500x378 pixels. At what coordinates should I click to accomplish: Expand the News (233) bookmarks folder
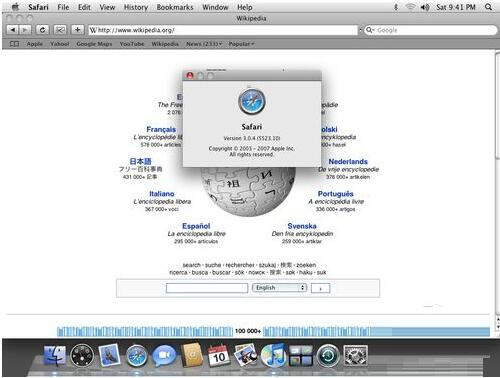coord(204,44)
